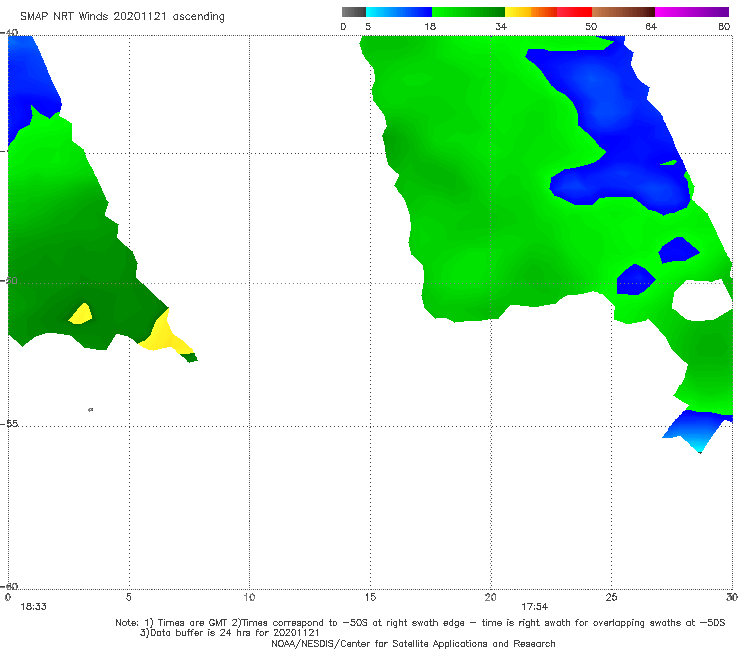The height and width of the screenshot is (650, 740).
Task: Click the yellow-orange segment of the color bar
Action: click(x=531, y=12)
